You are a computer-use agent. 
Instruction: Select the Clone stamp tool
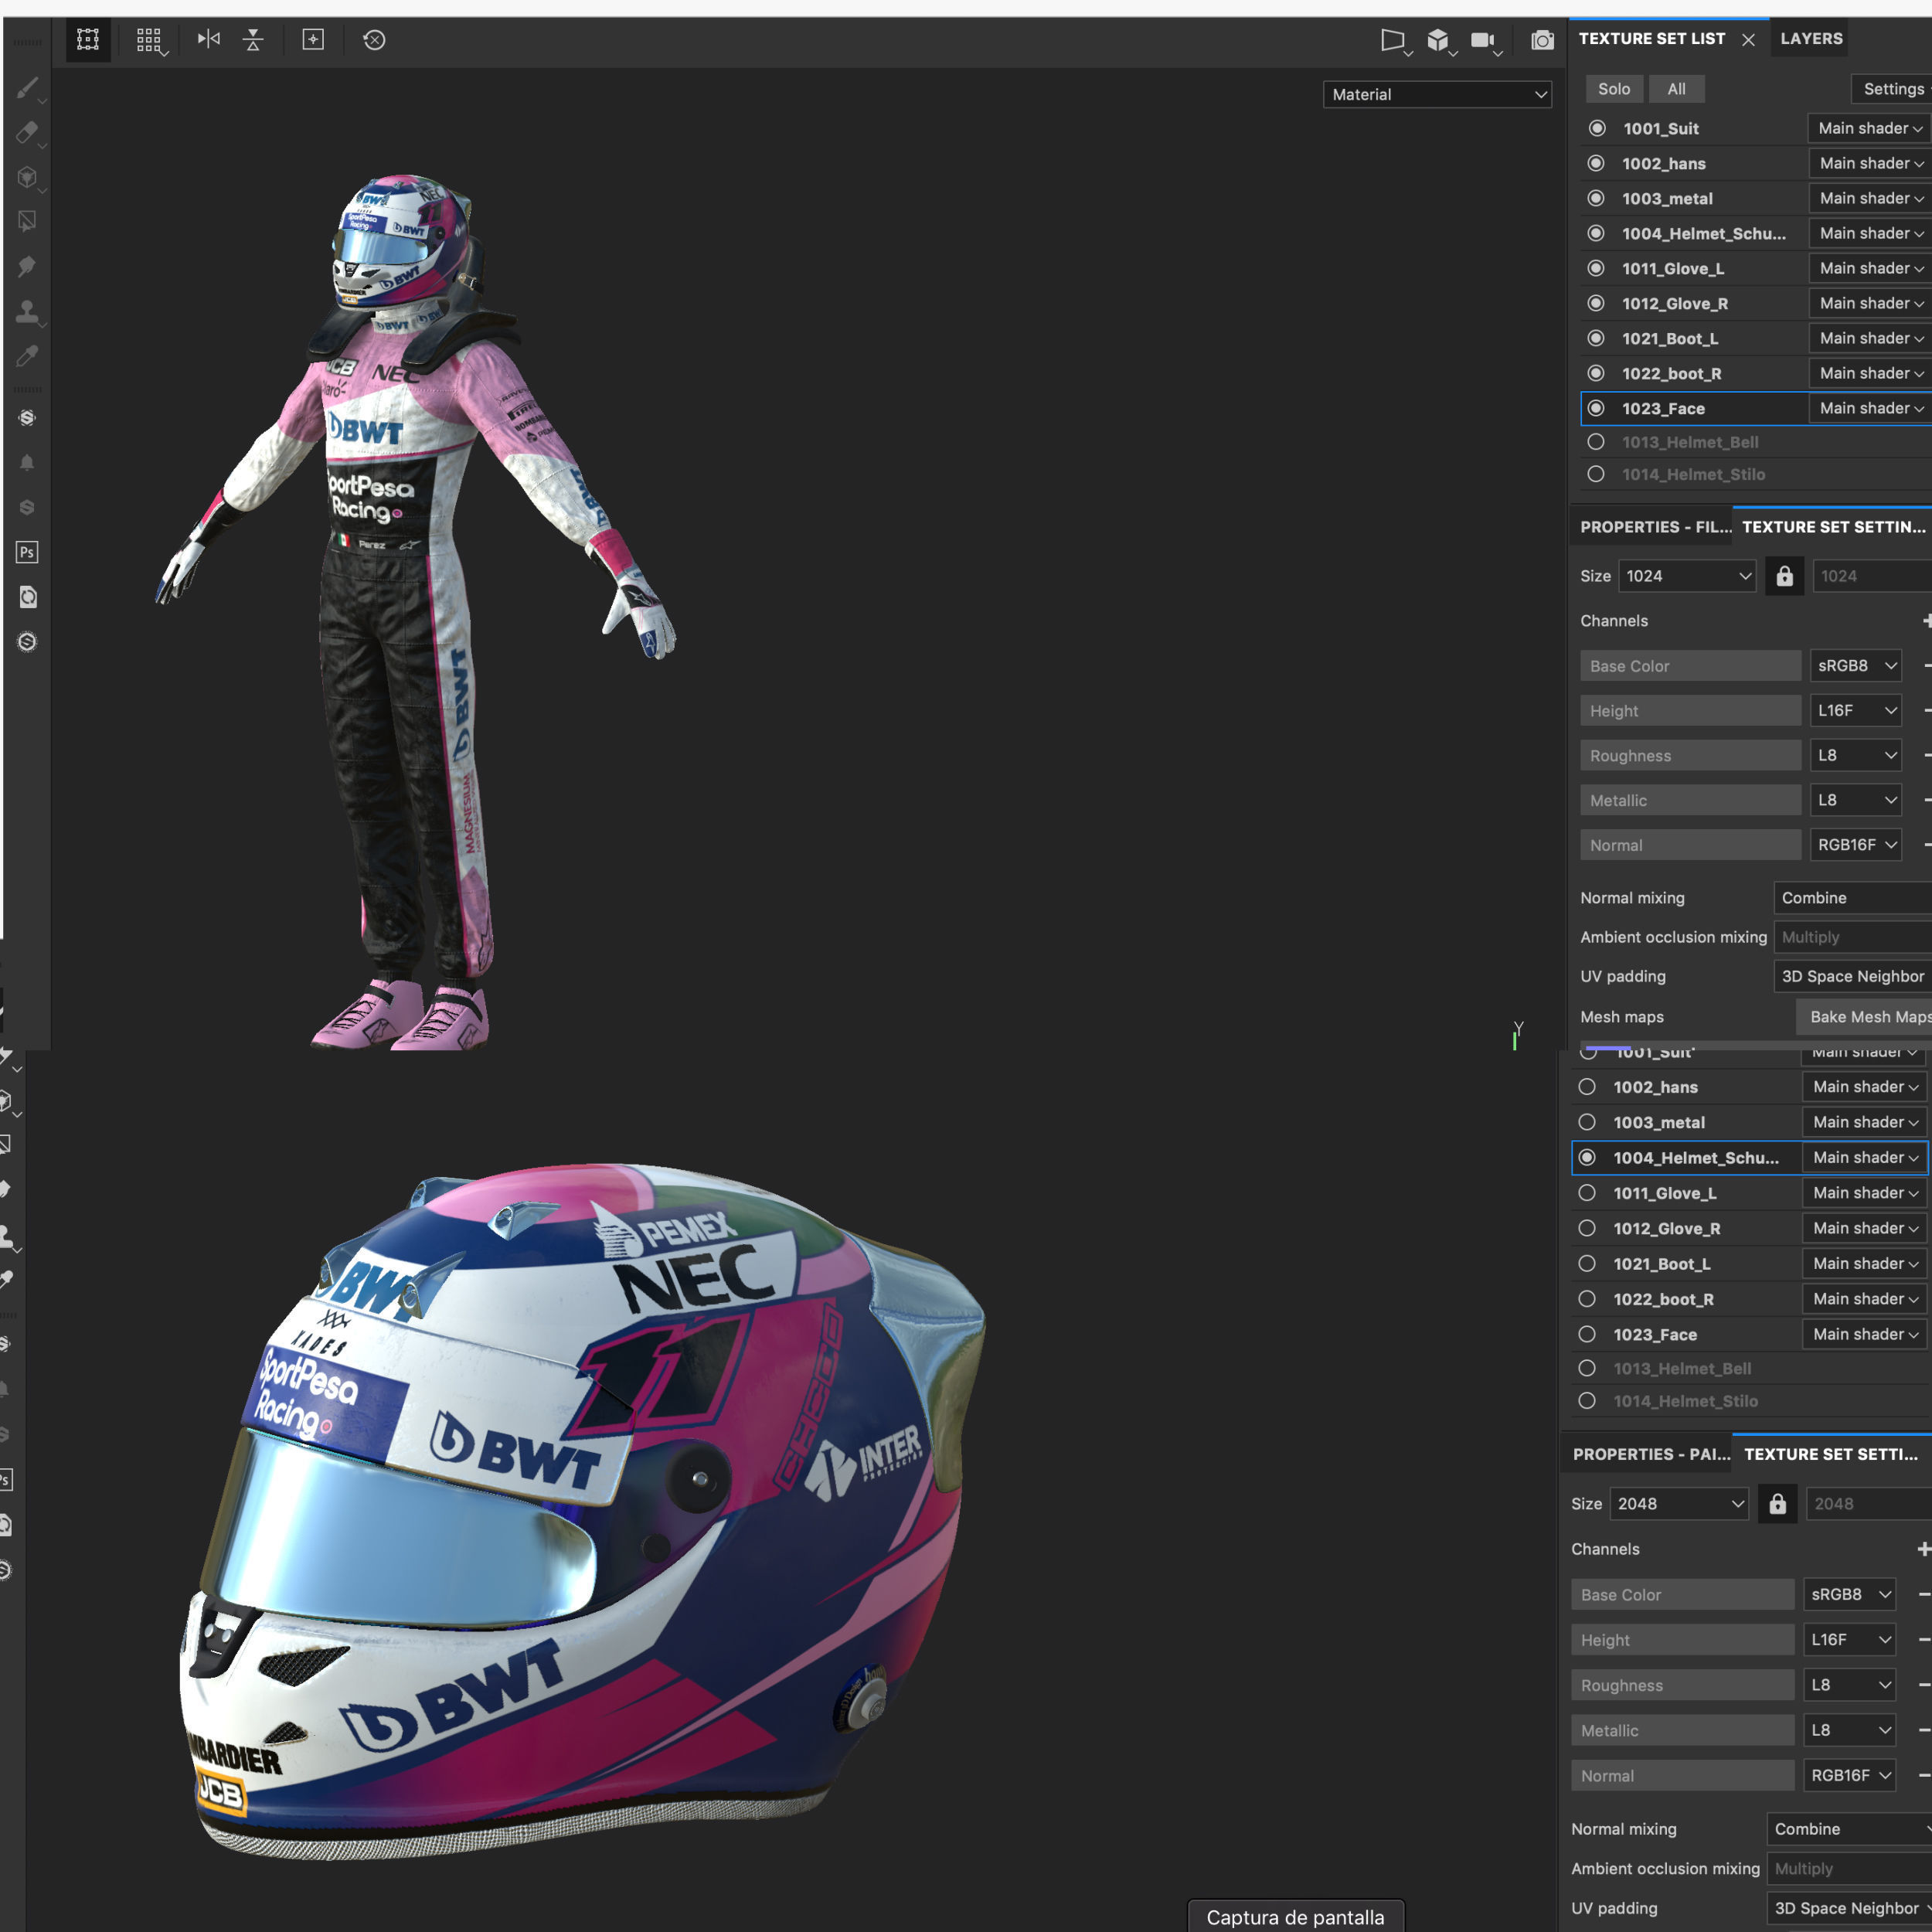point(27,311)
